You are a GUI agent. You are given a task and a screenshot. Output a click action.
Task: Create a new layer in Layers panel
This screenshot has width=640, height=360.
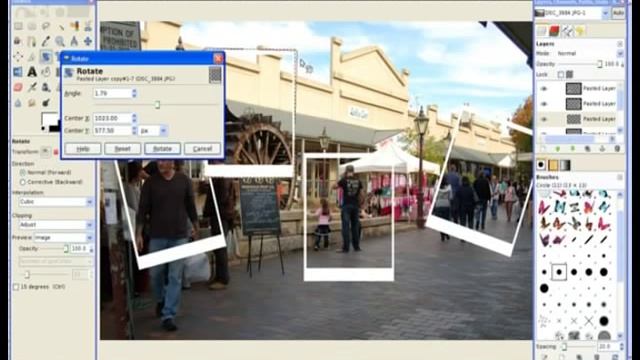(543, 149)
